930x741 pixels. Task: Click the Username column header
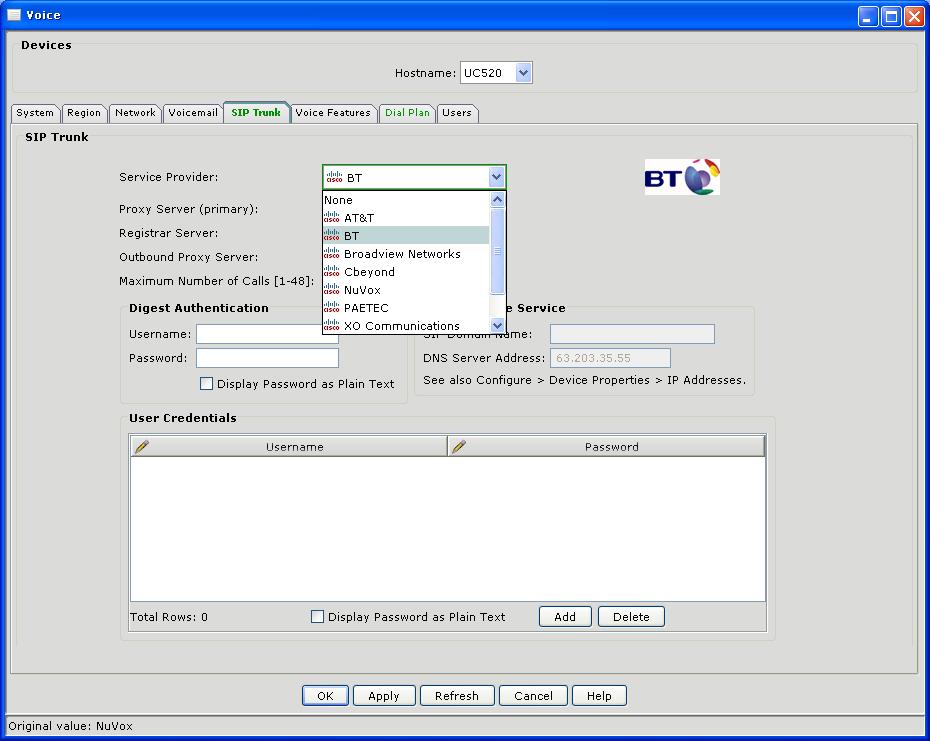click(289, 446)
